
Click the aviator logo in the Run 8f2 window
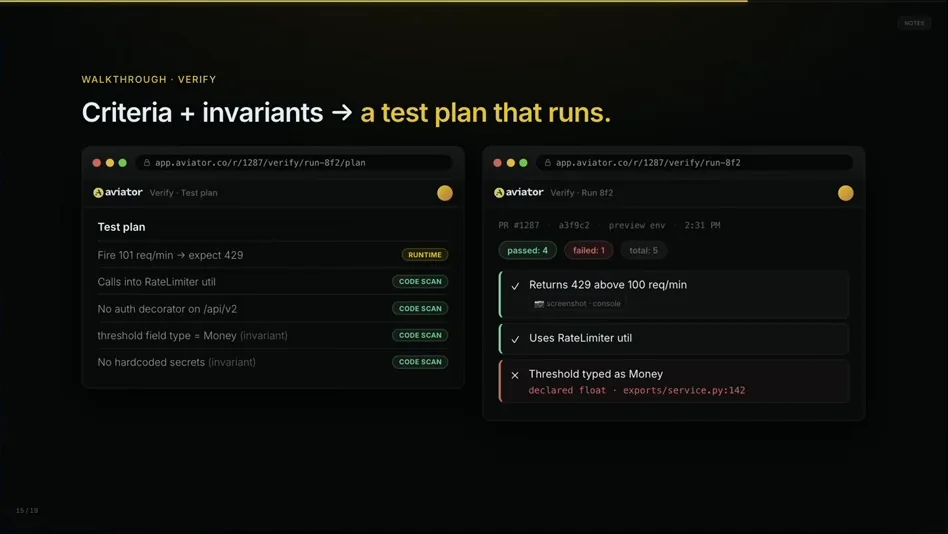click(x=519, y=192)
